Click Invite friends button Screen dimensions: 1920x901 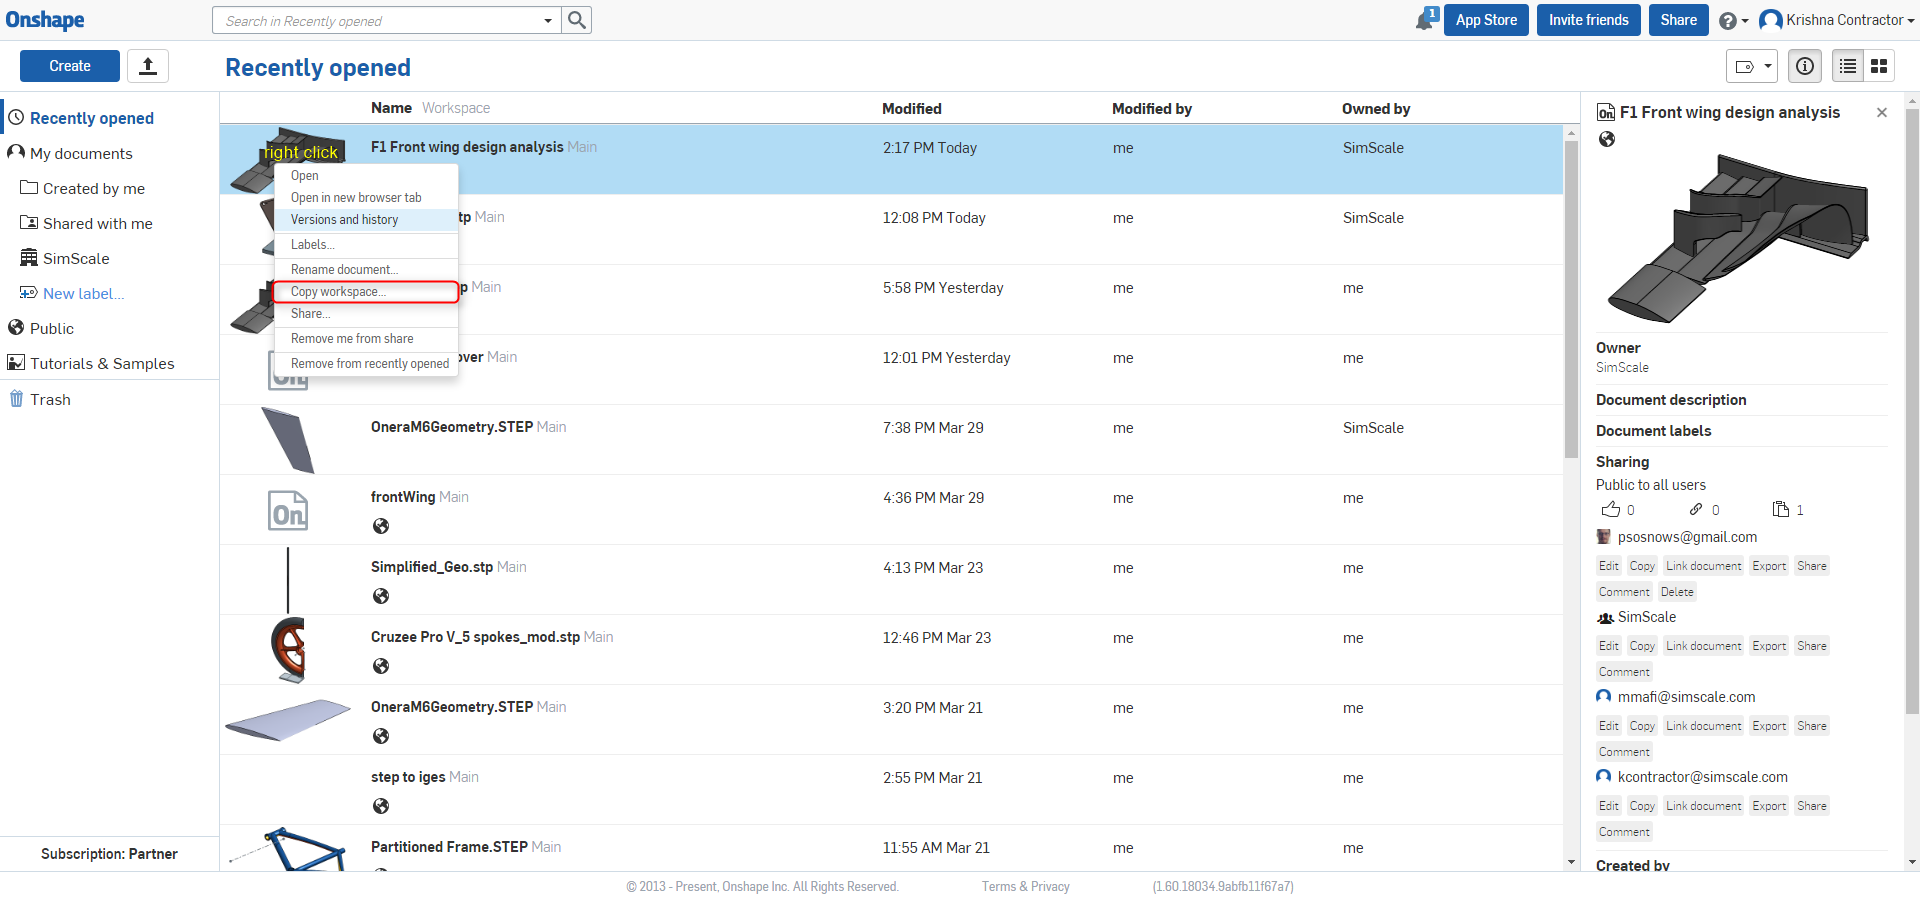1589,20
